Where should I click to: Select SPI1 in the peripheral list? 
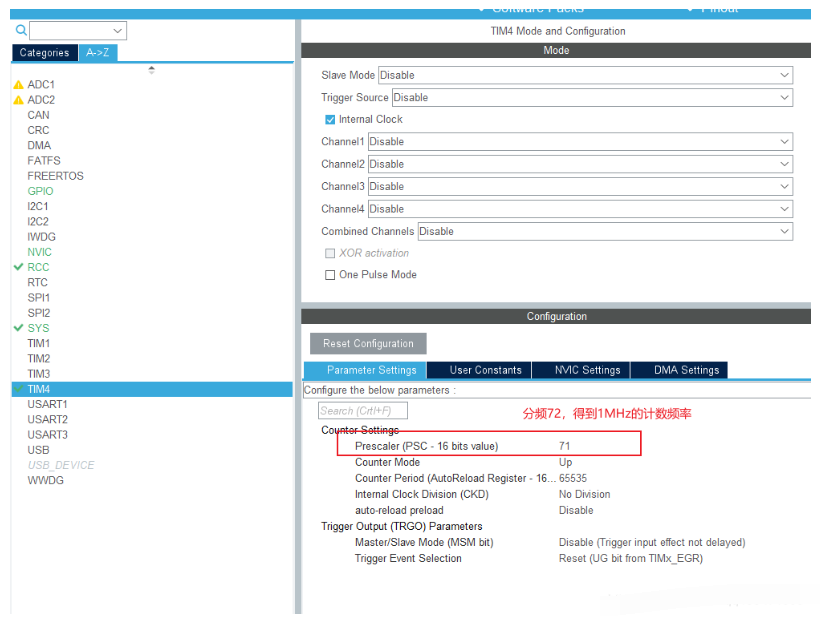pos(39,298)
